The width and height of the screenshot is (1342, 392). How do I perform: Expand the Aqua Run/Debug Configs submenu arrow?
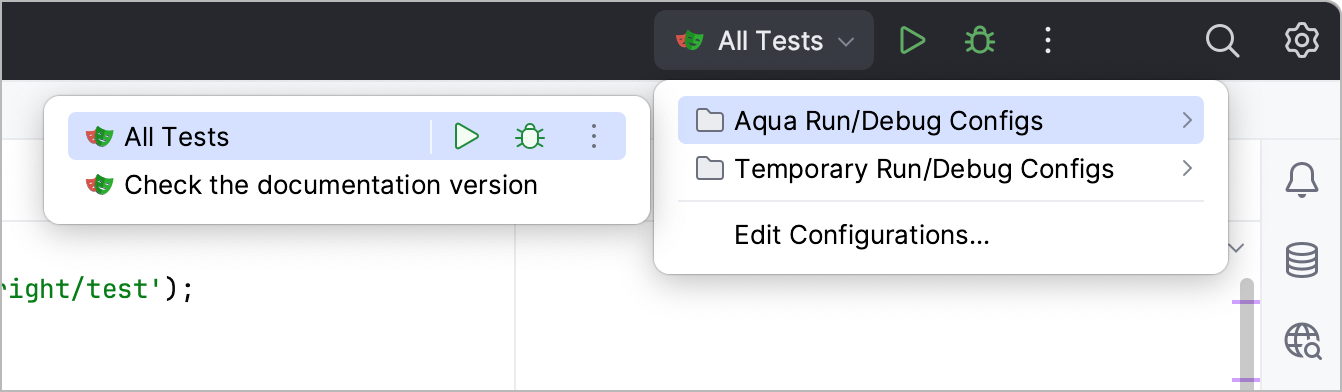(1187, 120)
